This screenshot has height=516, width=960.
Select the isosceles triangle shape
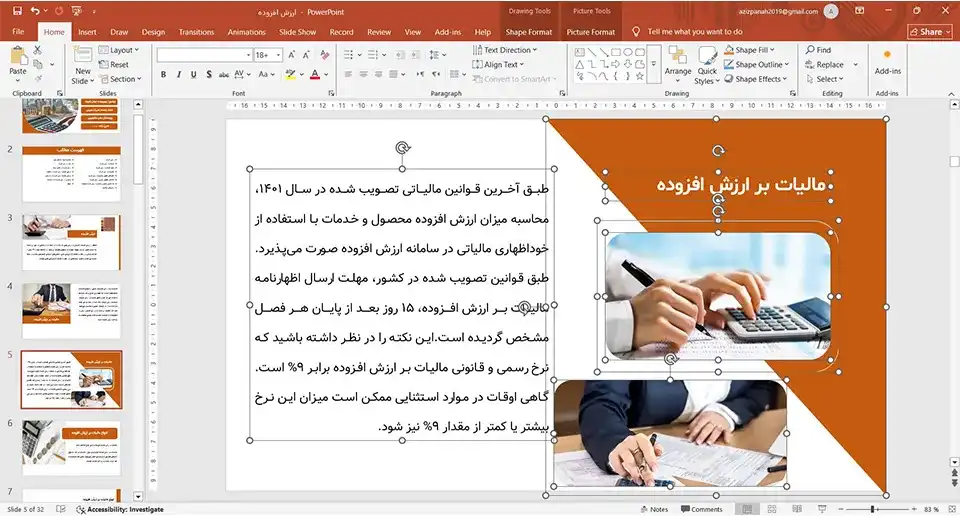579,64
